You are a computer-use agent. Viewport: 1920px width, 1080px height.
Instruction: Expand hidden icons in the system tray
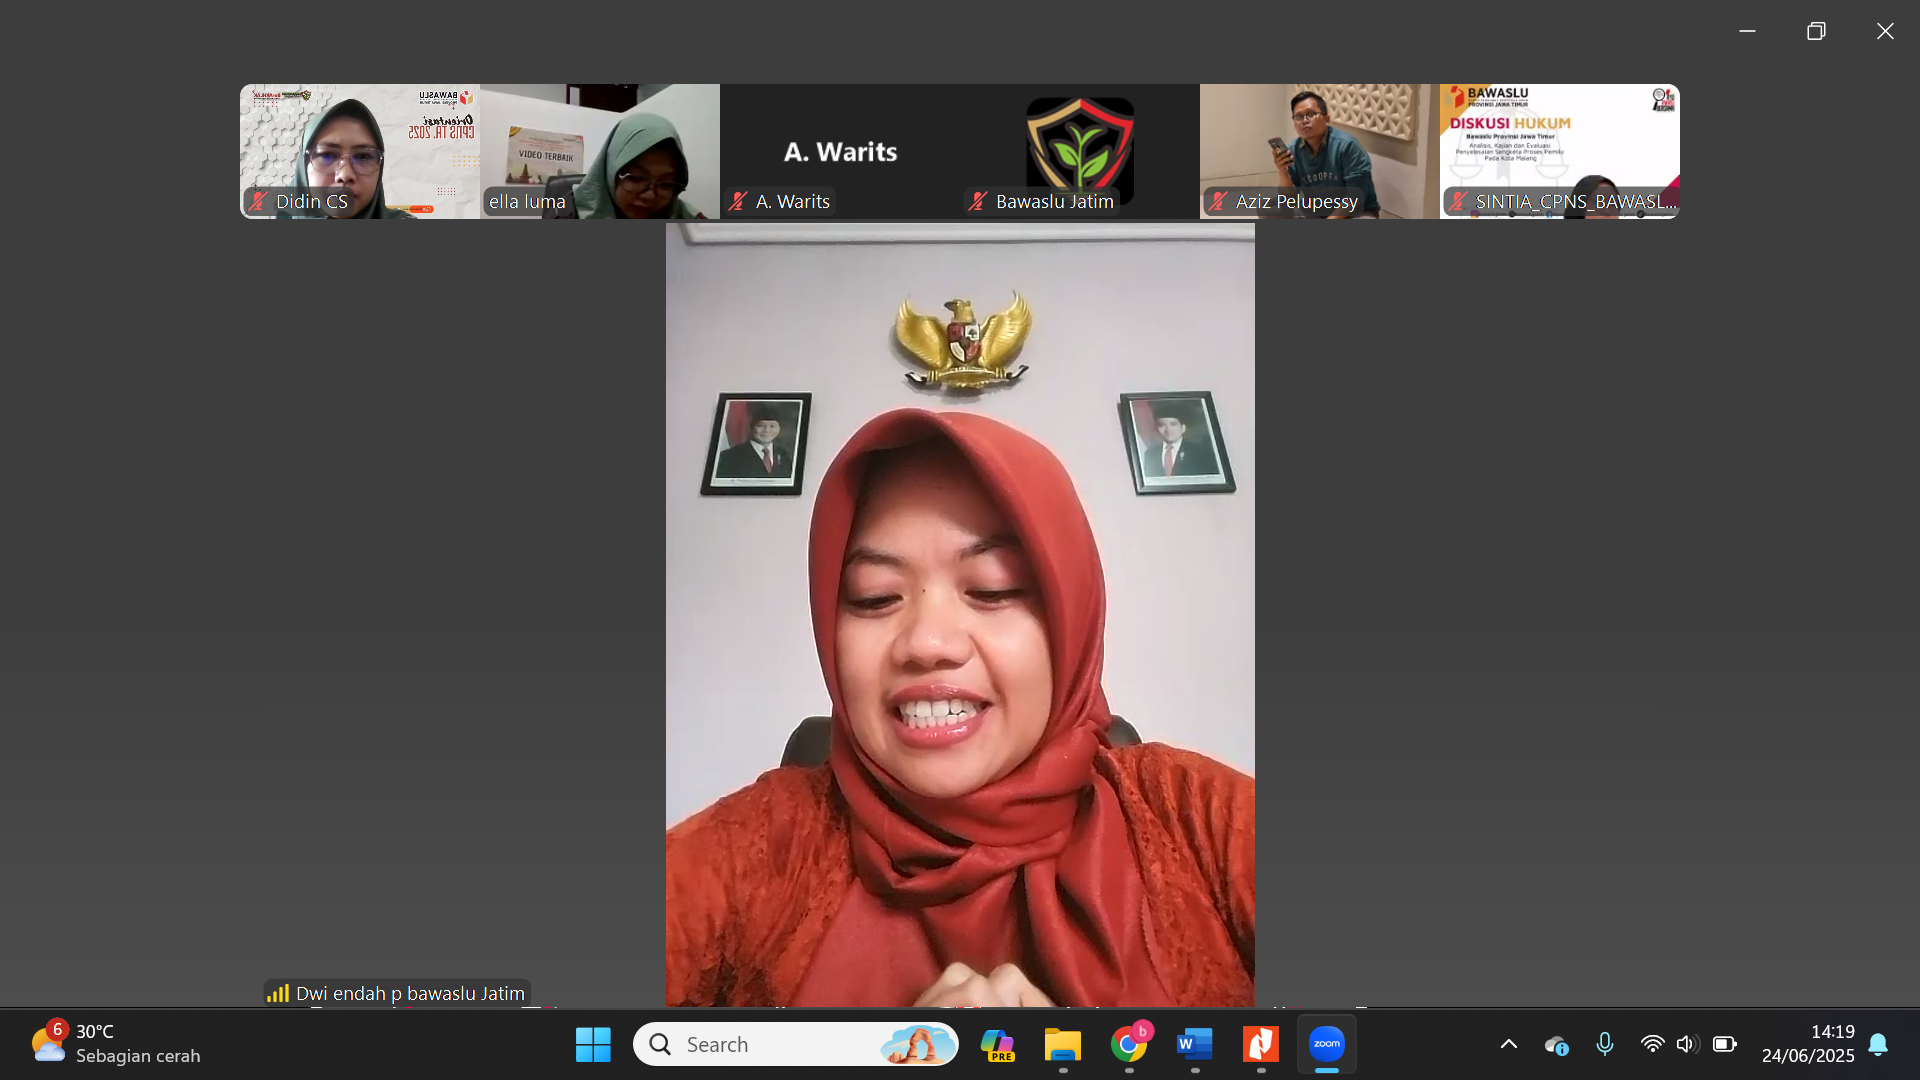click(x=1508, y=1043)
